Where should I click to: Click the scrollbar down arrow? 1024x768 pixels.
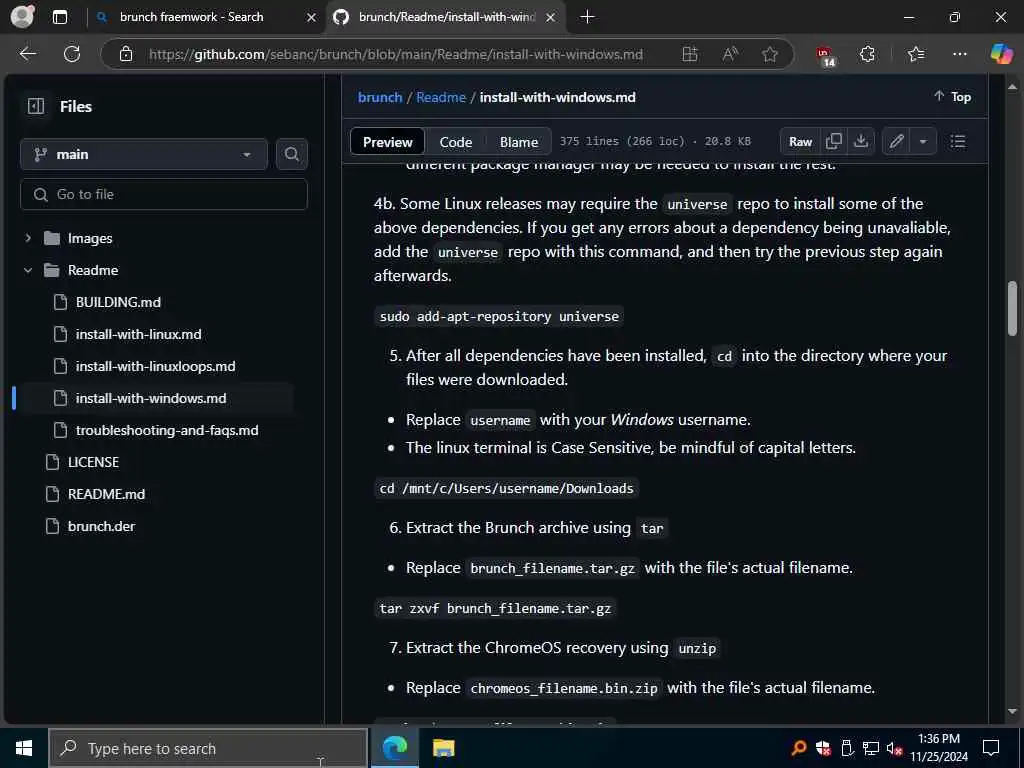click(x=1012, y=711)
